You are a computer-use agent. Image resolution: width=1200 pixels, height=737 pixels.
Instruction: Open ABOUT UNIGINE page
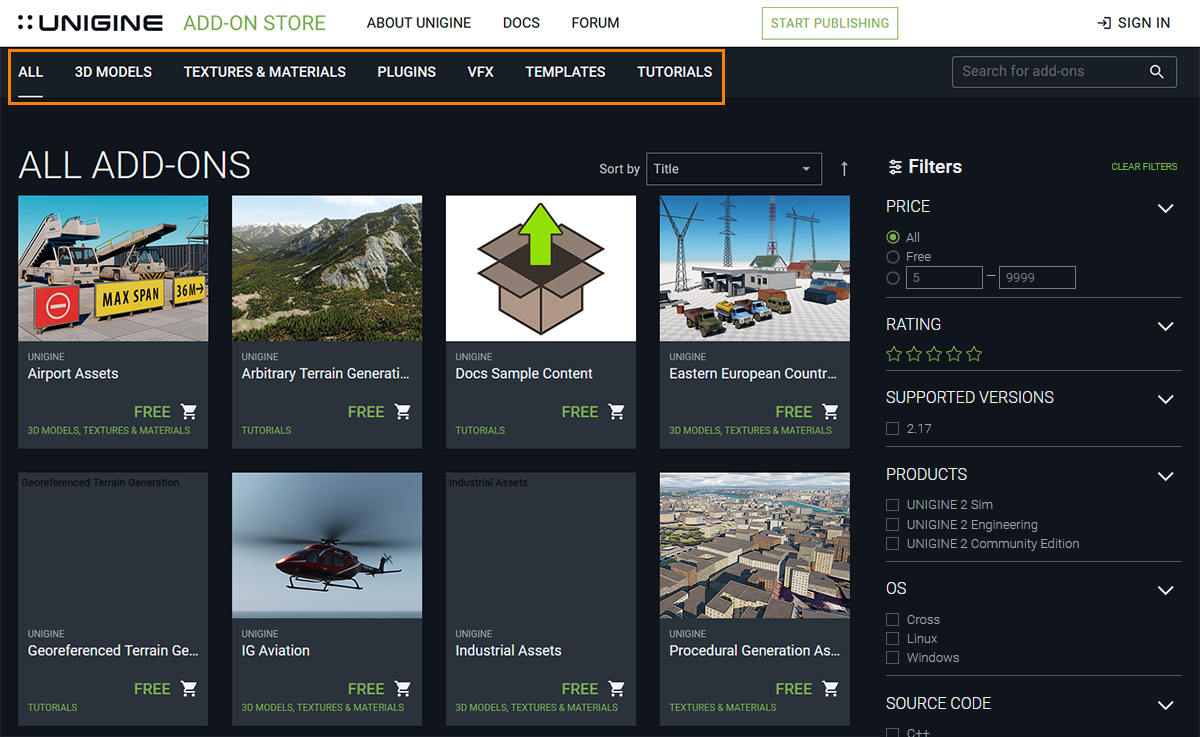pos(419,23)
